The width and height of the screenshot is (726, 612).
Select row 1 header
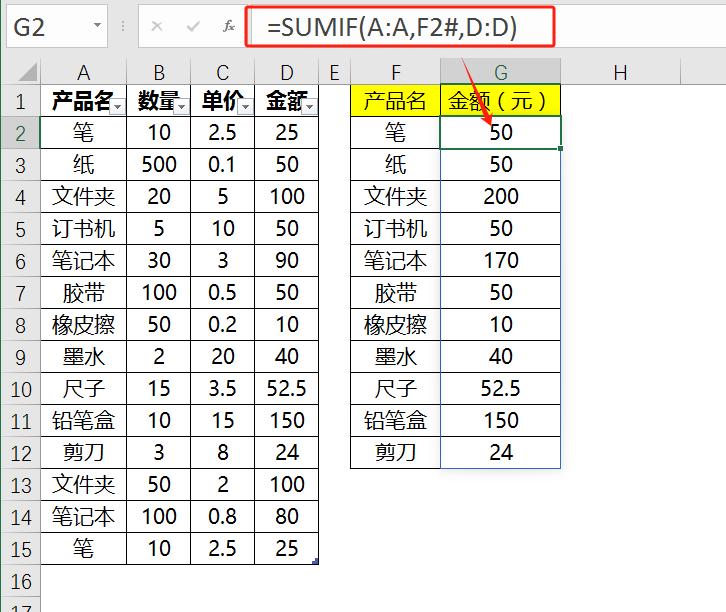20,100
